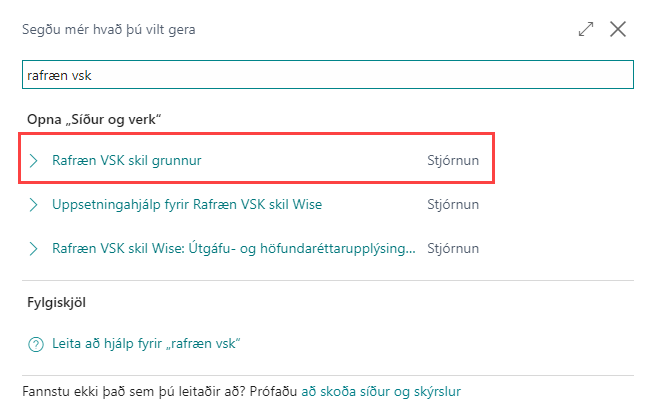Click the search field containing "rafræn vsk"
The image size is (655, 403).
coord(327,75)
